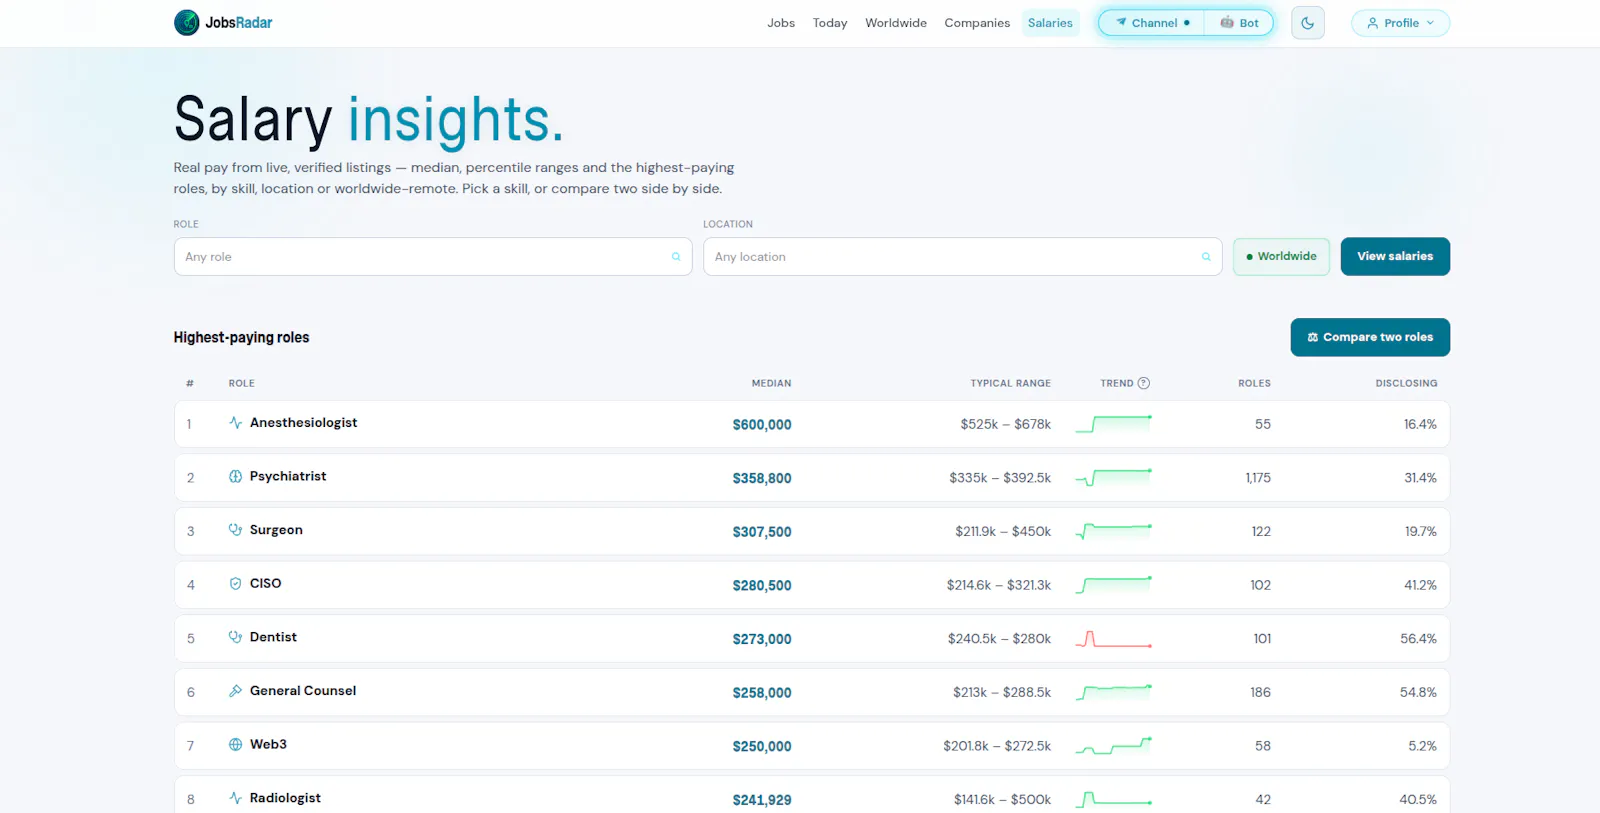Viewport: 1600px width, 813px height.
Task: Focus the Any location input field
Action: pyautogui.click(x=962, y=257)
